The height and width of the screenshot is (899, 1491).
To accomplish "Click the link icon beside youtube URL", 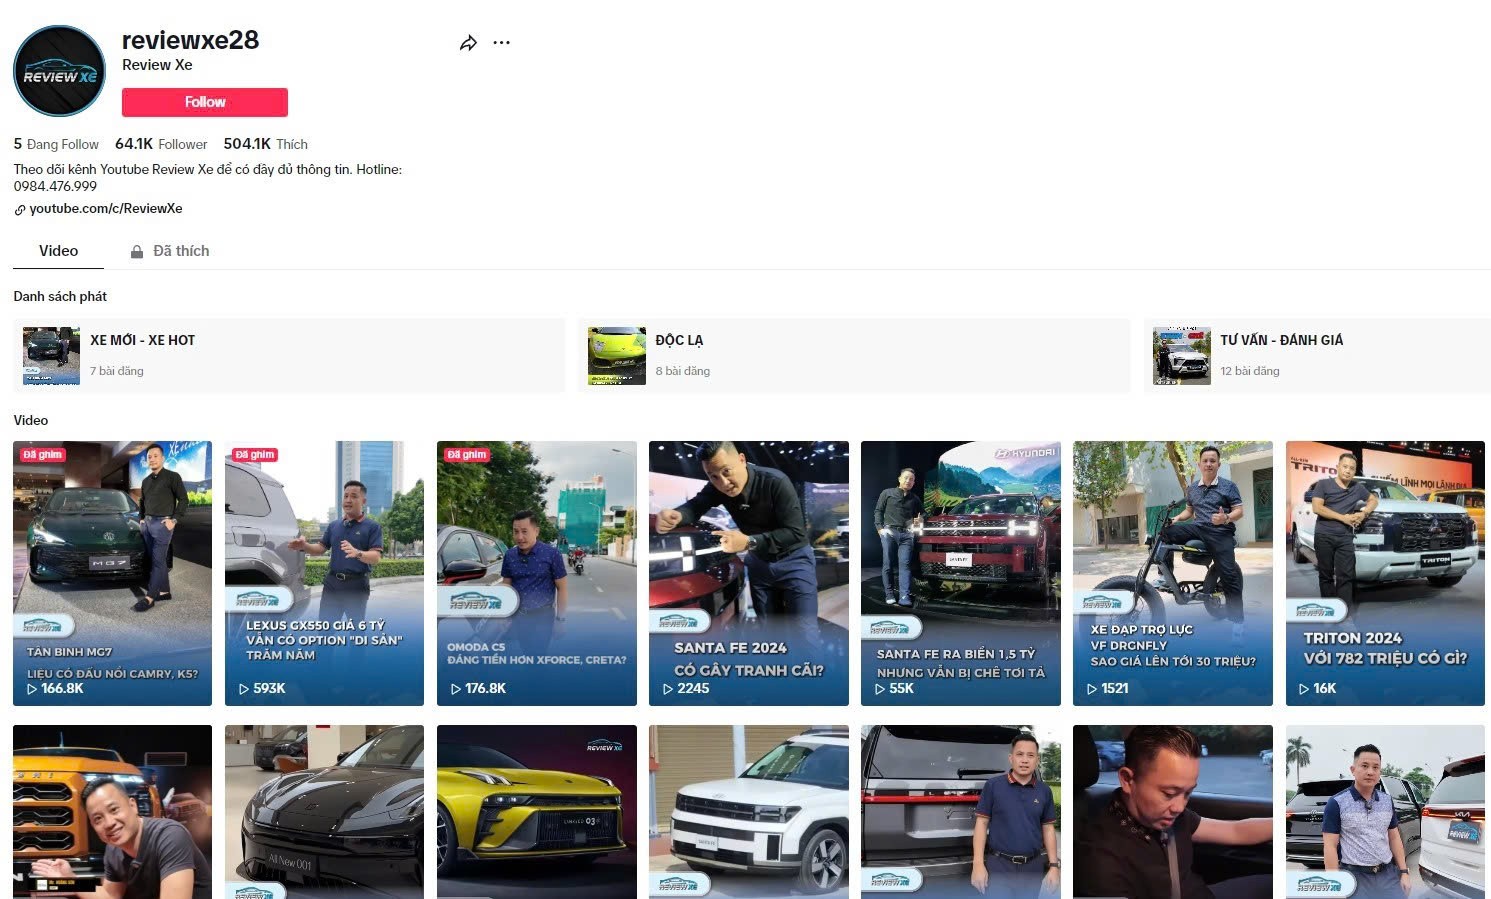I will click(20, 210).
